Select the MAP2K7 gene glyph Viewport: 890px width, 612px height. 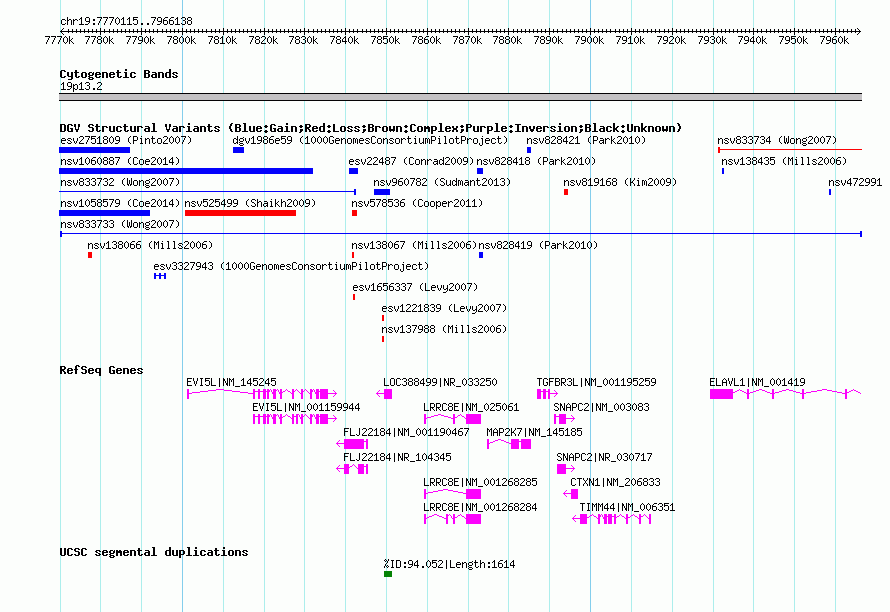[509, 444]
